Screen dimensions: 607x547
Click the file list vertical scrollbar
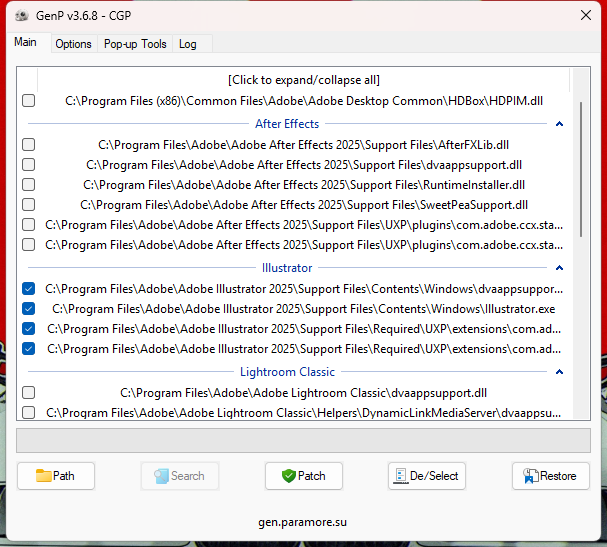(x=581, y=170)
